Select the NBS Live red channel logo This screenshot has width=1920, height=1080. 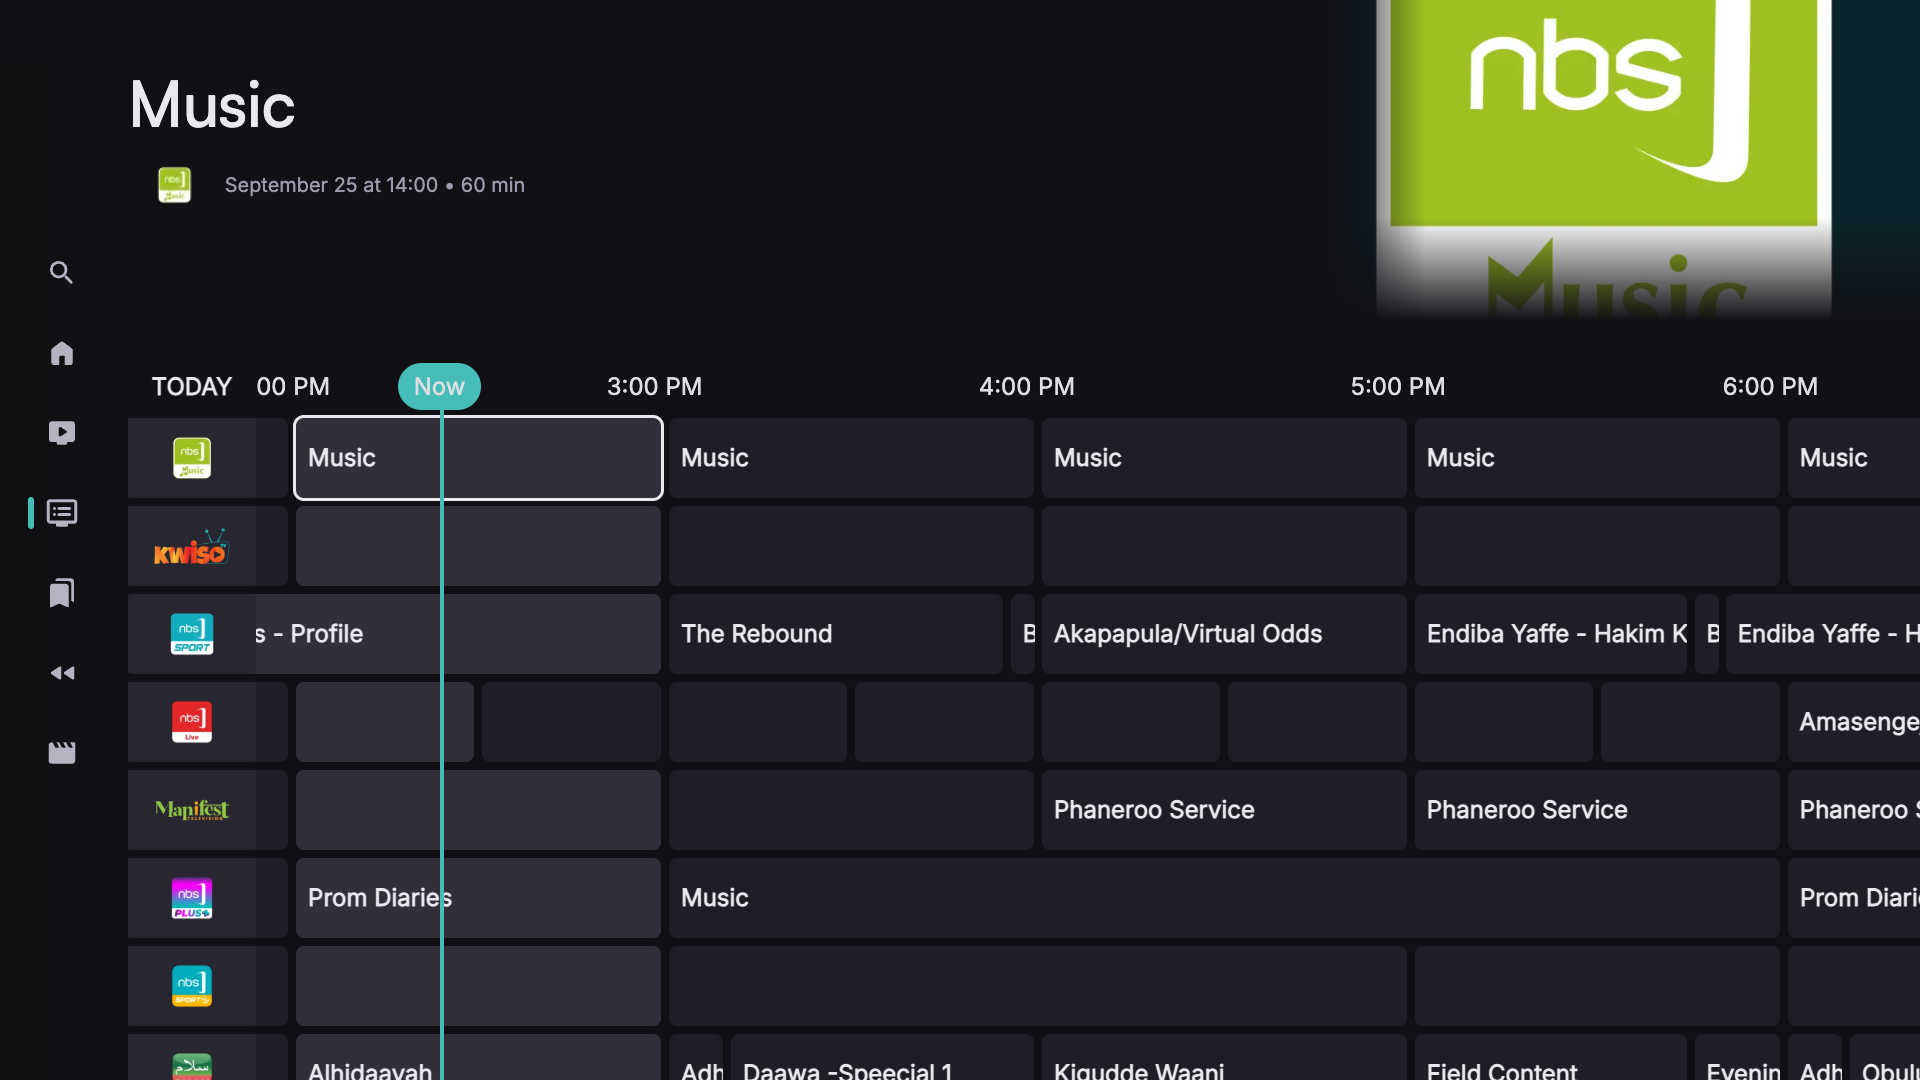click(x=192, y=722)
